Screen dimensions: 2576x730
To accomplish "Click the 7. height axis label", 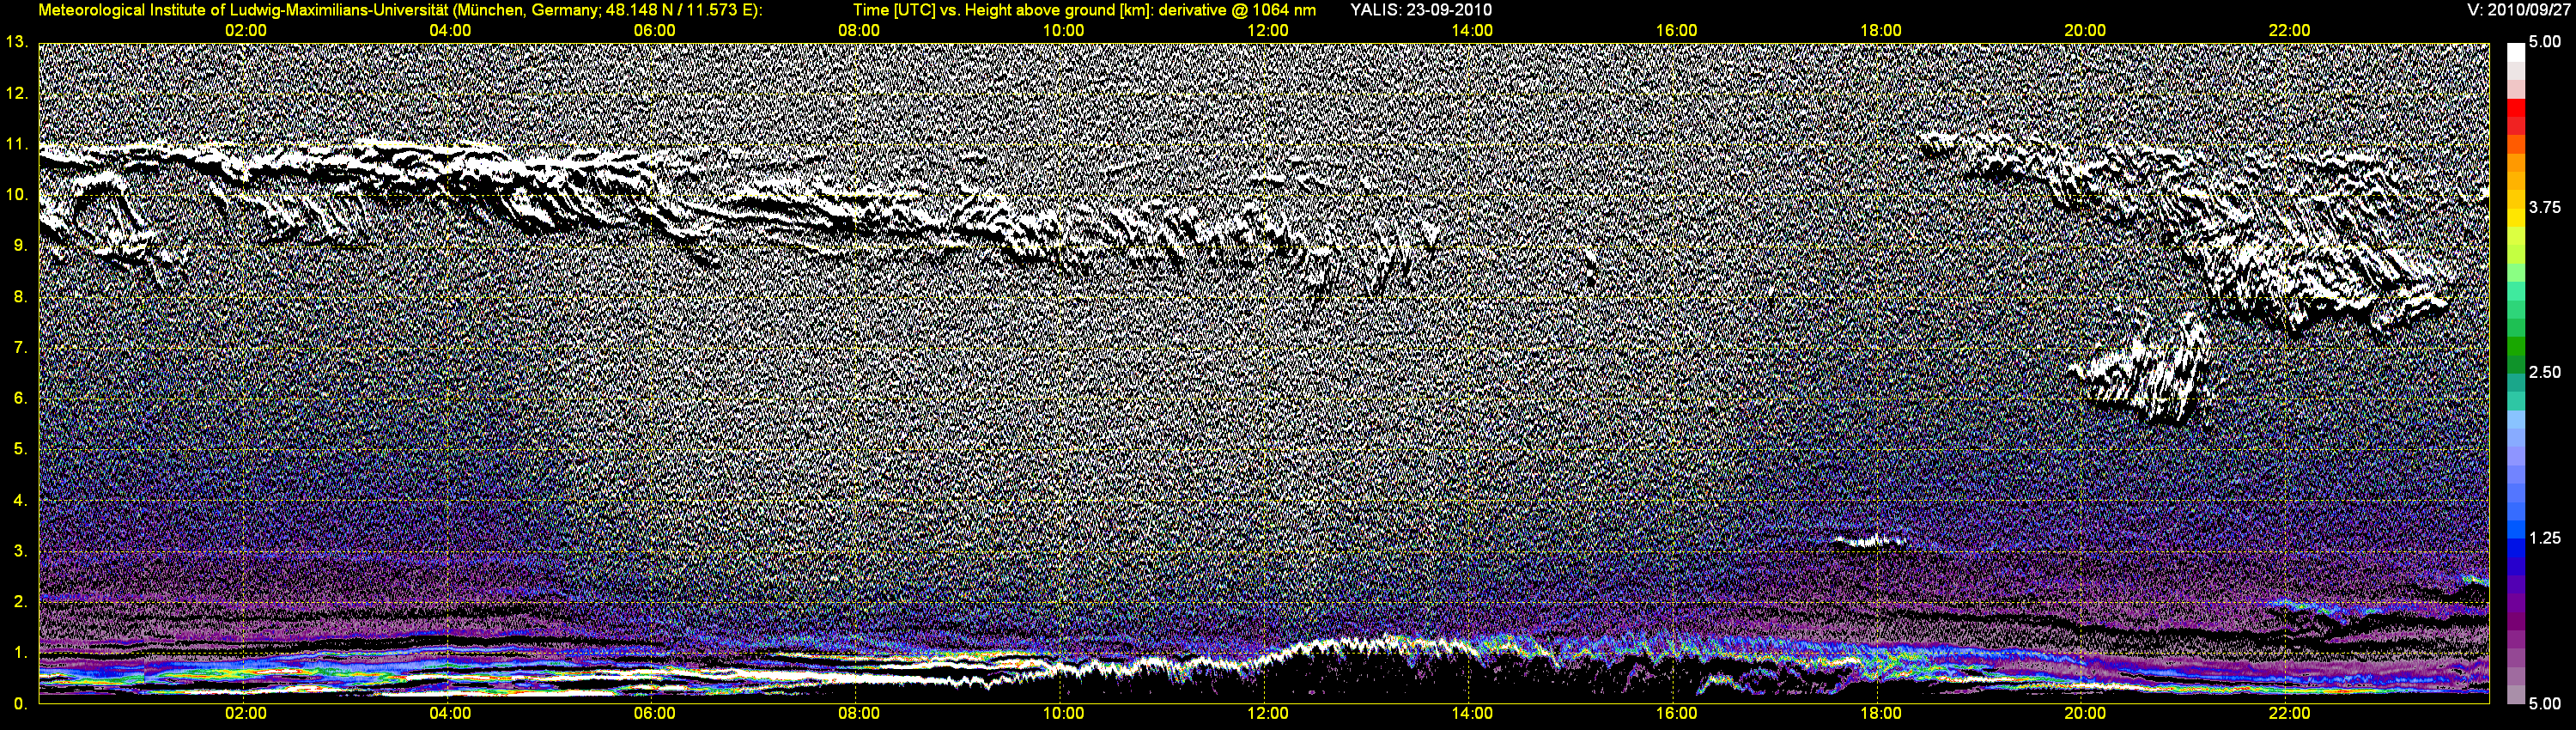I will 20,348.
